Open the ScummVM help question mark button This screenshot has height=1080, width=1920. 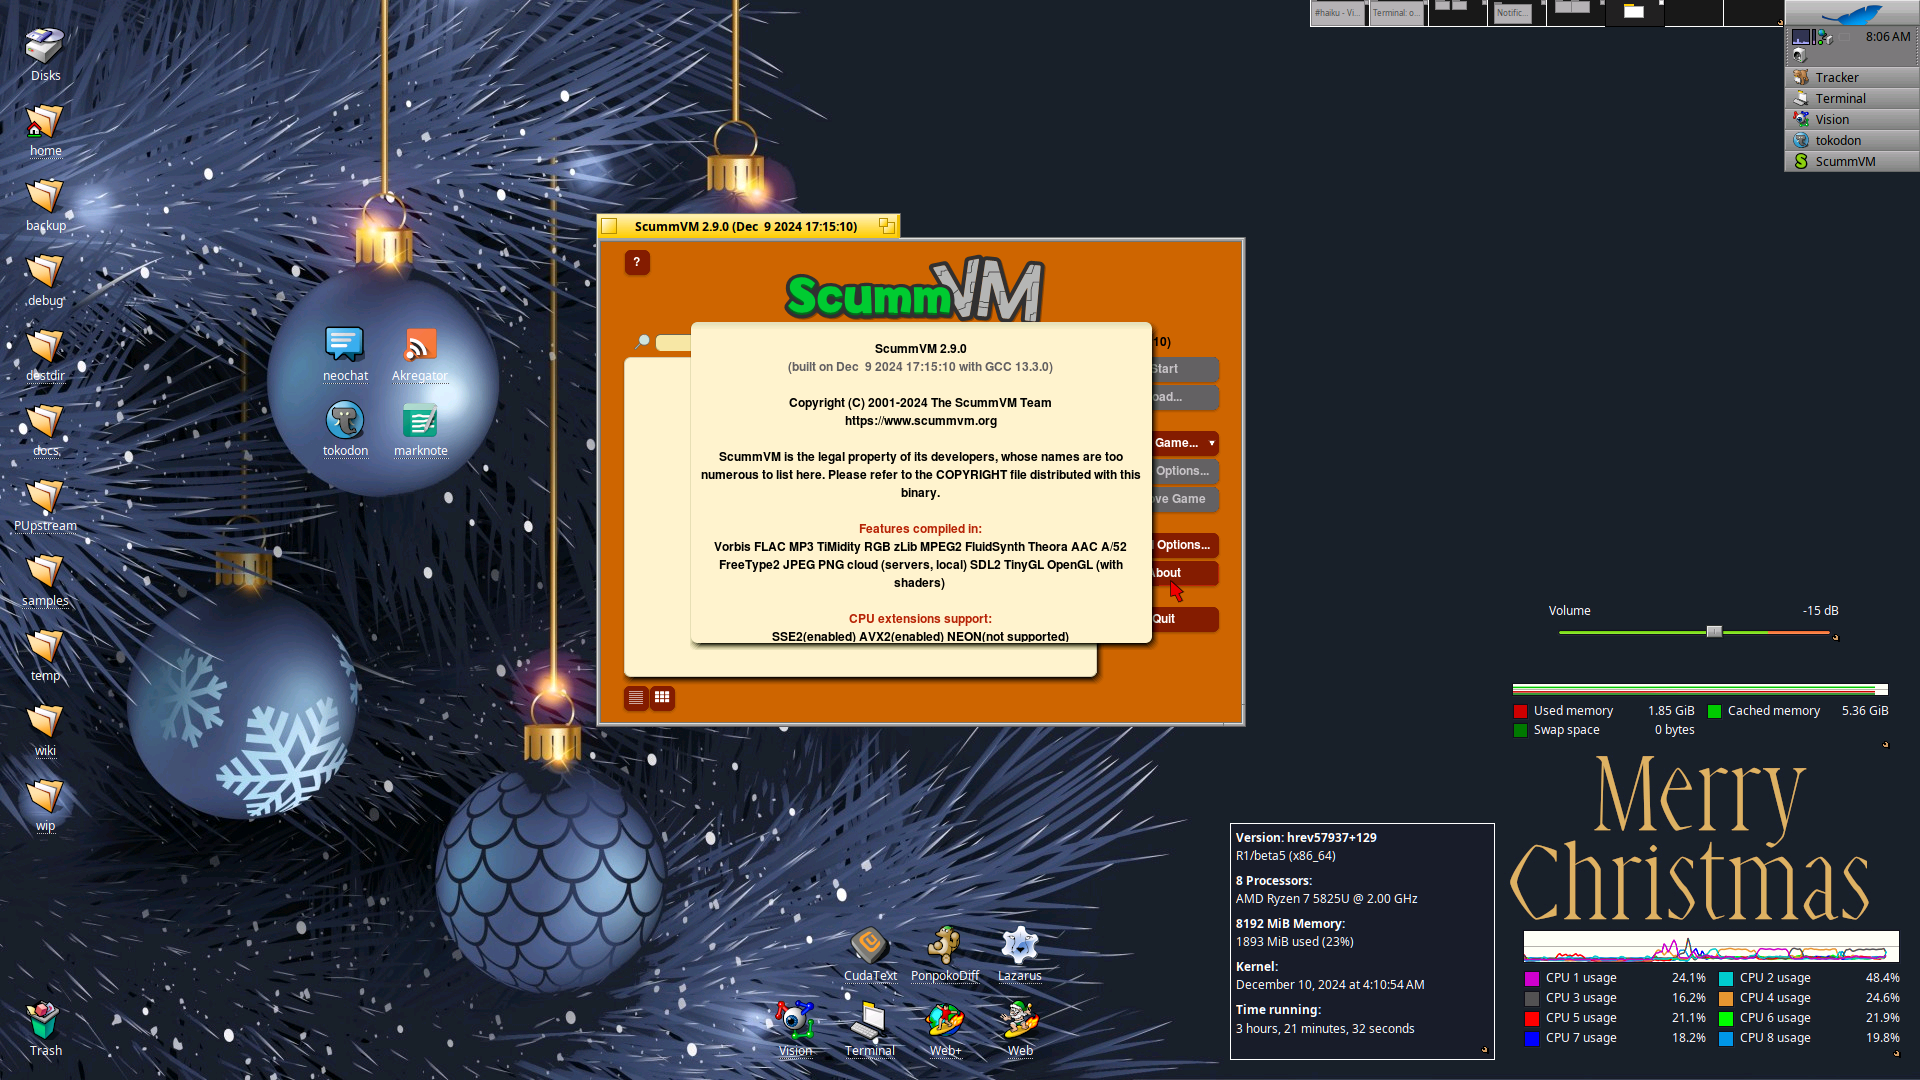(637, 262)
